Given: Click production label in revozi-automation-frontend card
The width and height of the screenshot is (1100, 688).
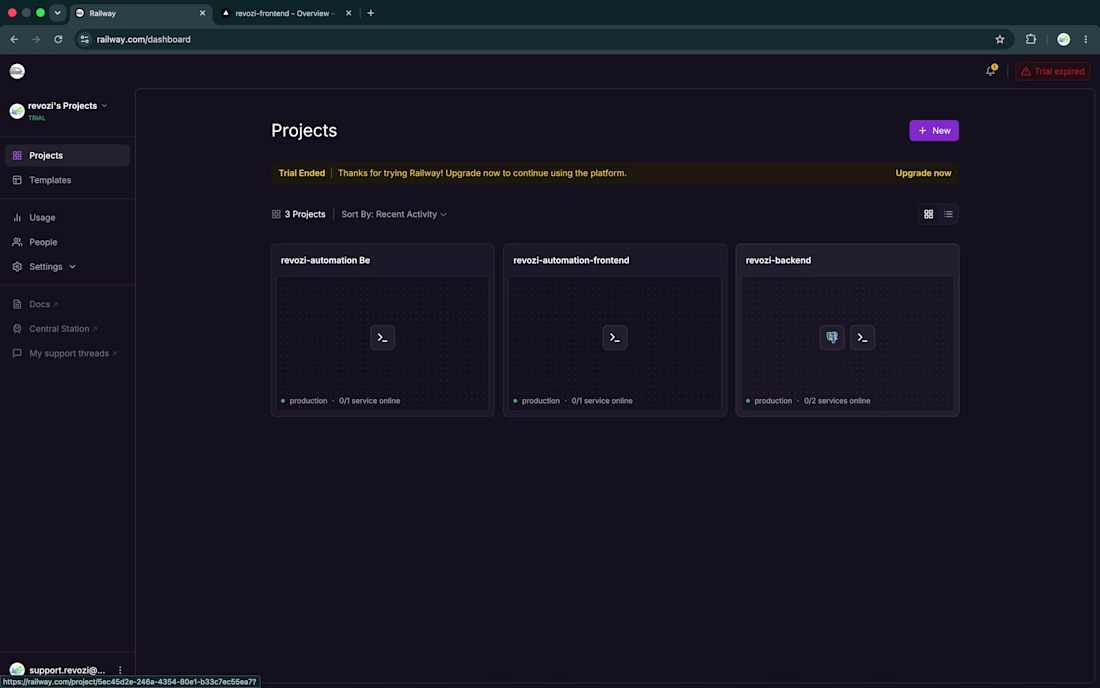Looking at the screenshot, I should [x=540, y=401].
